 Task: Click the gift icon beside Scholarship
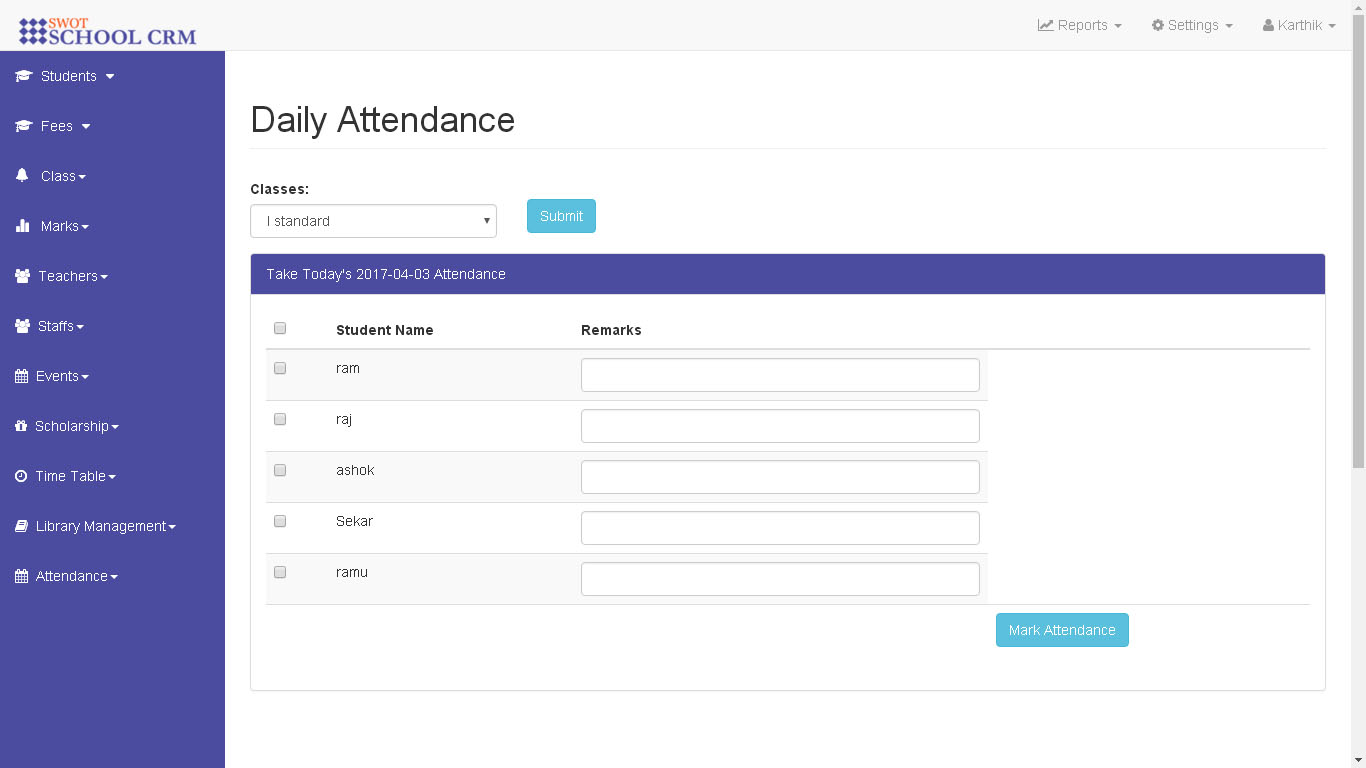tap(21, 426)
